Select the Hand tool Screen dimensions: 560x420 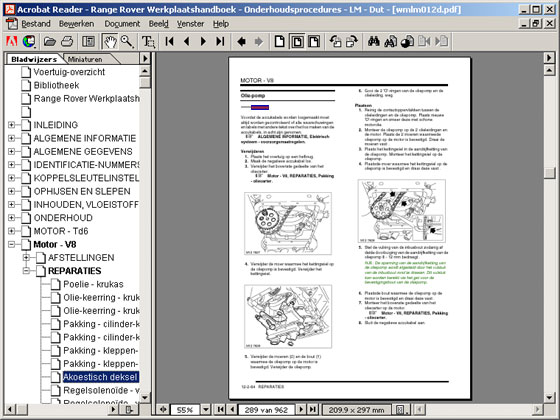[x=110, y=41]
